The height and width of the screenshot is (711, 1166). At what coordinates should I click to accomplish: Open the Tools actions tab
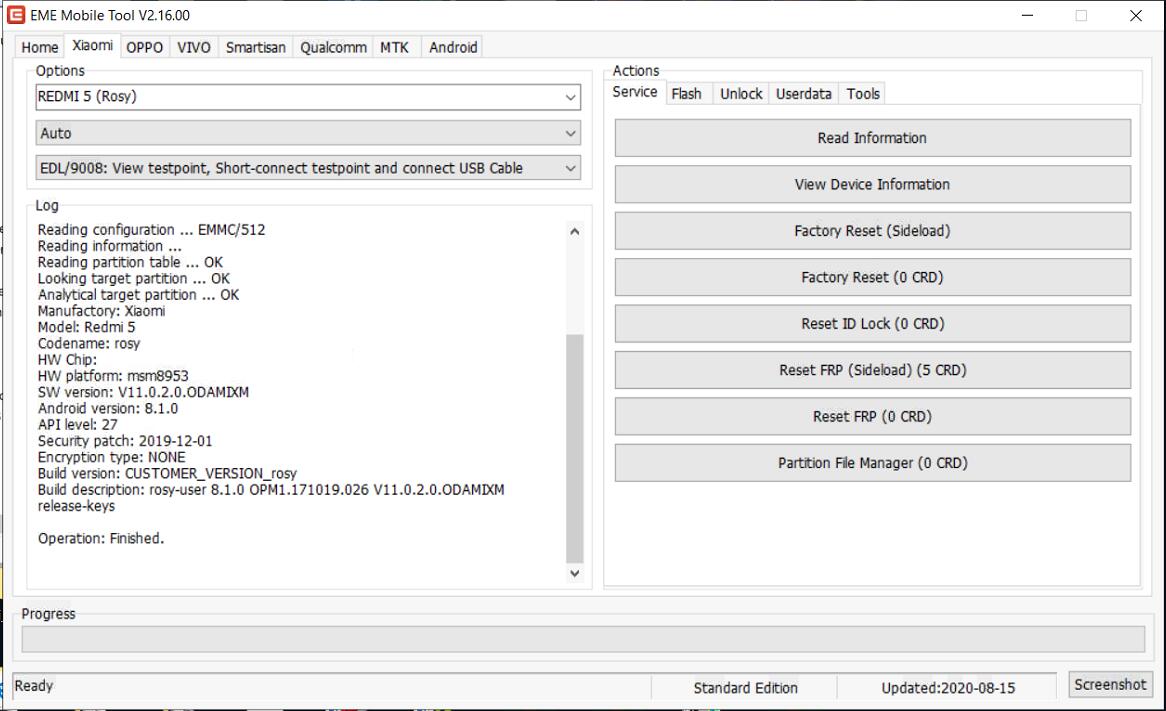click(x=863, y=93)
